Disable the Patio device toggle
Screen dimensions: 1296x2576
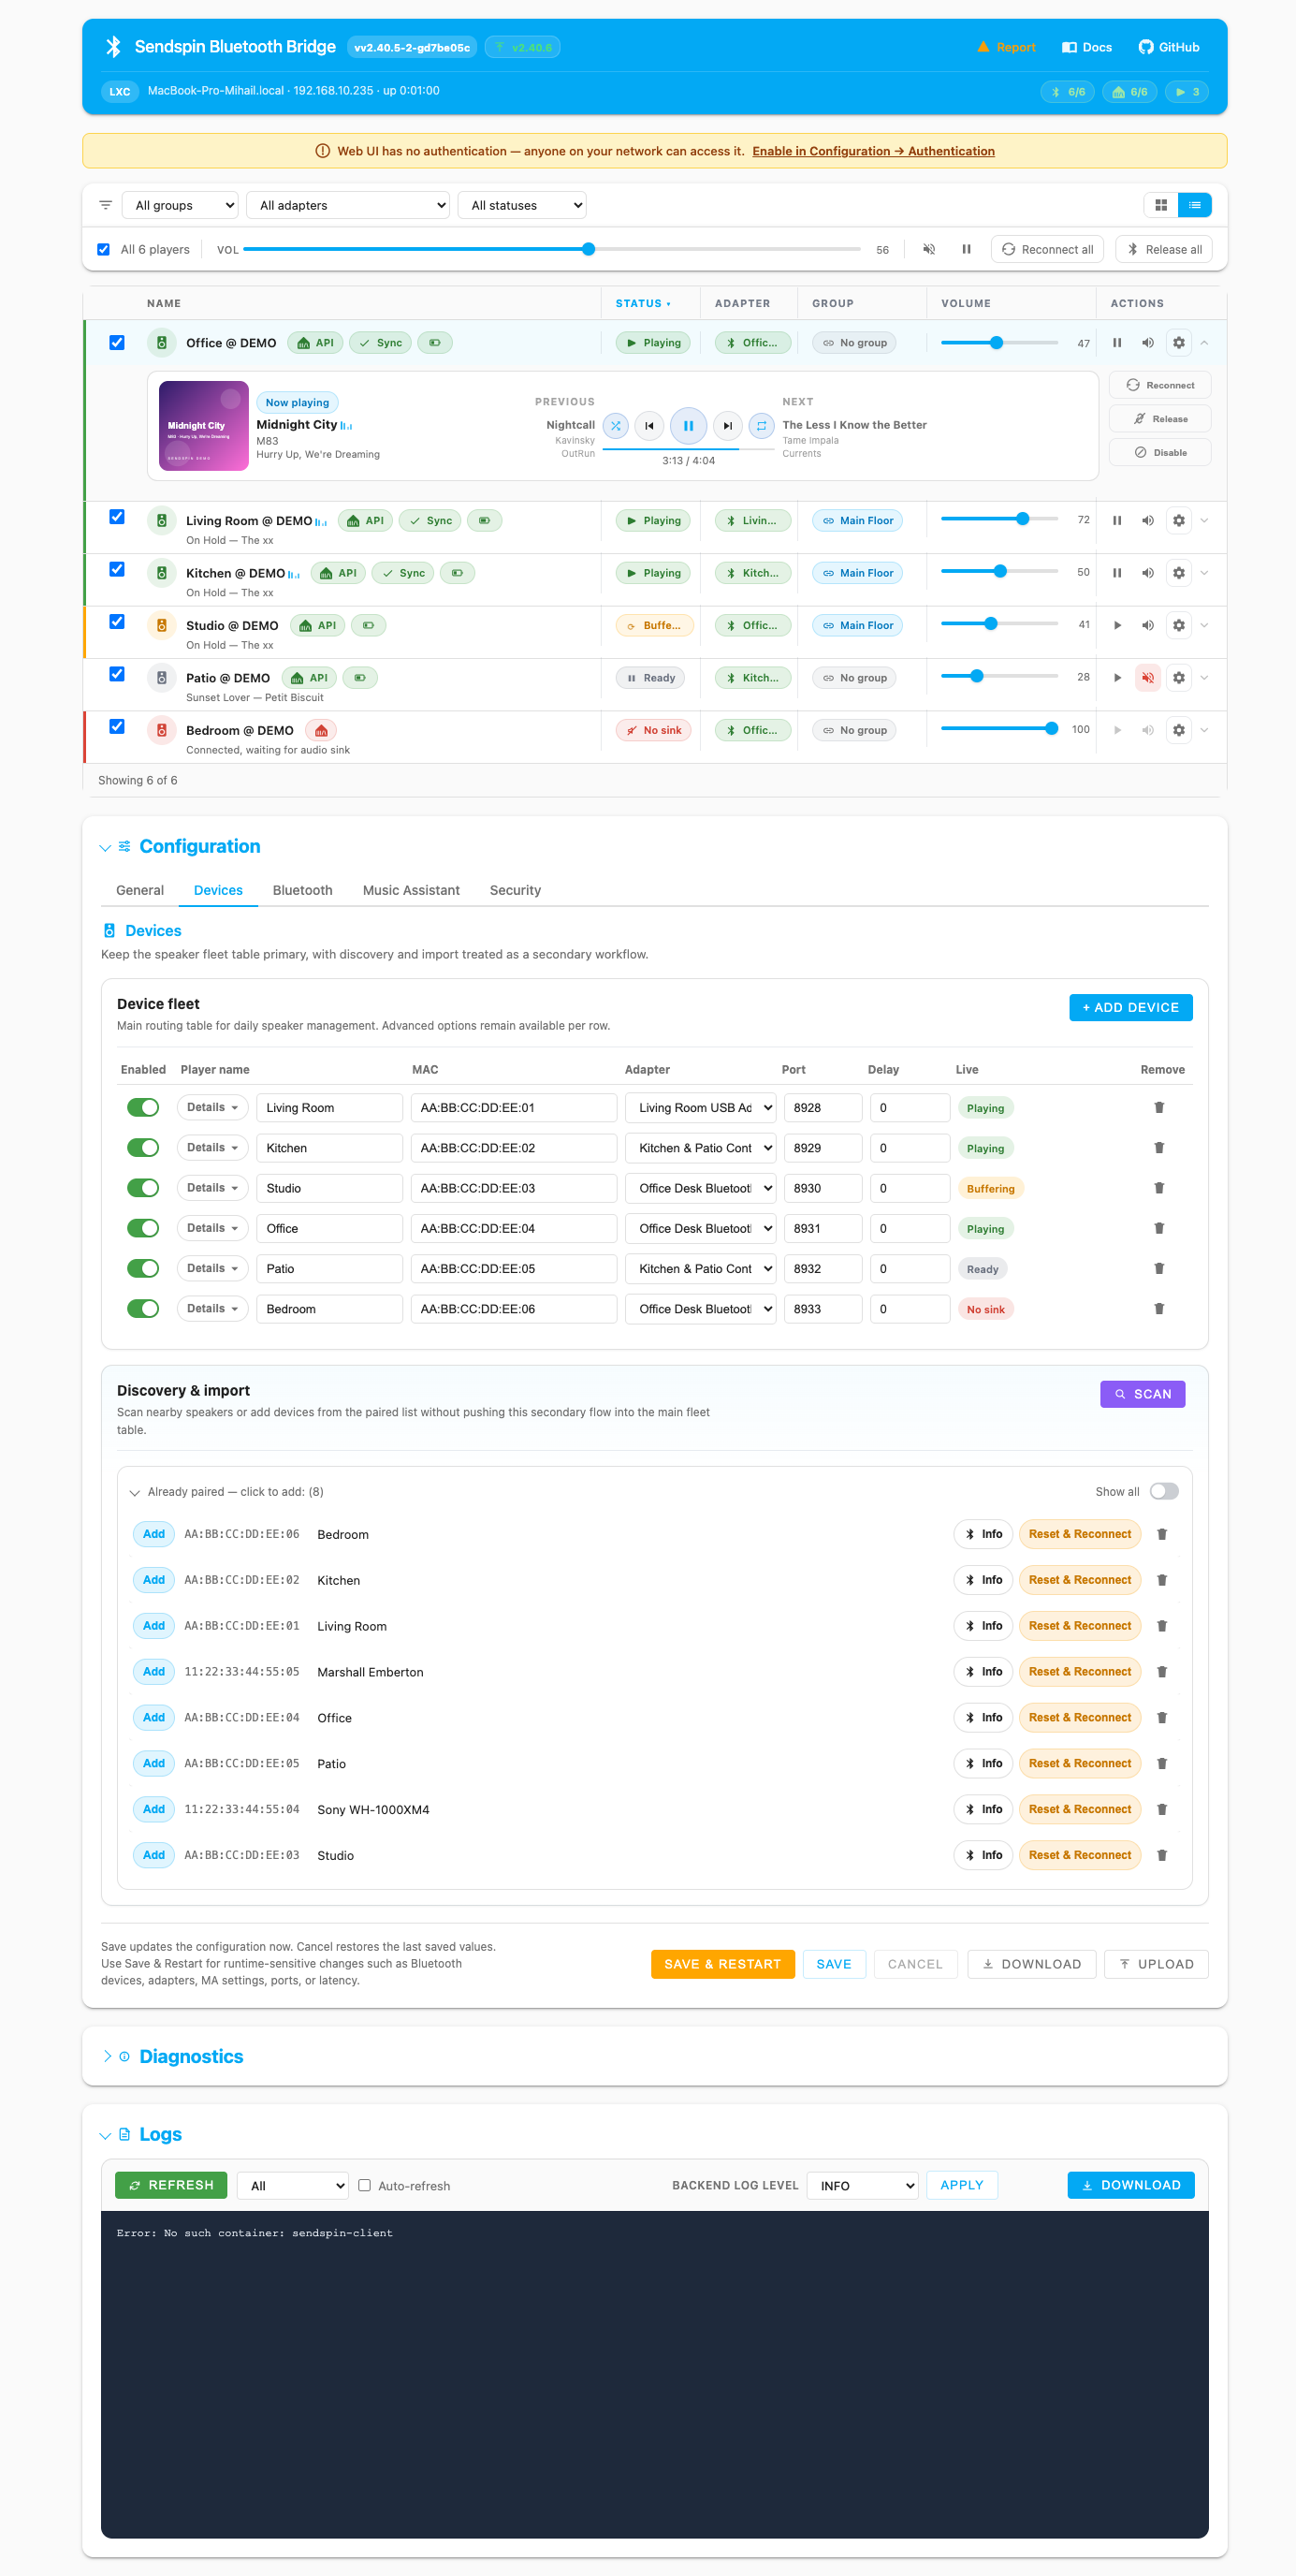coord(143,1268)
